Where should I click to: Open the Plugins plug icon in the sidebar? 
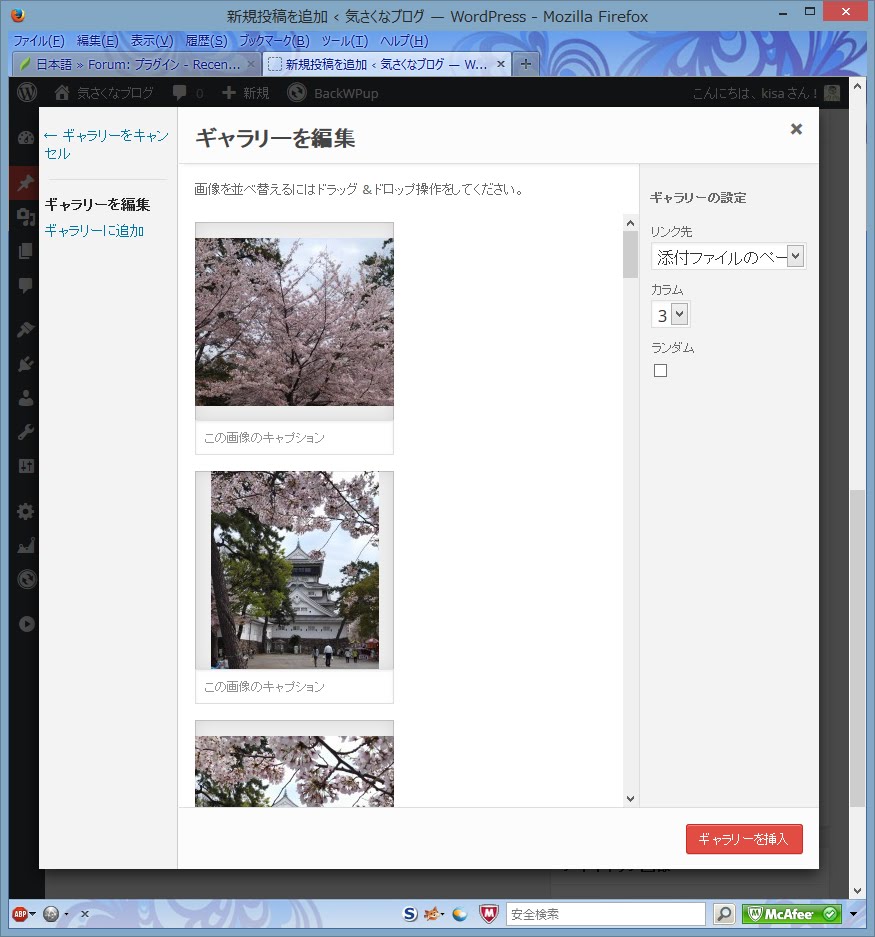[x=26, y=363]
